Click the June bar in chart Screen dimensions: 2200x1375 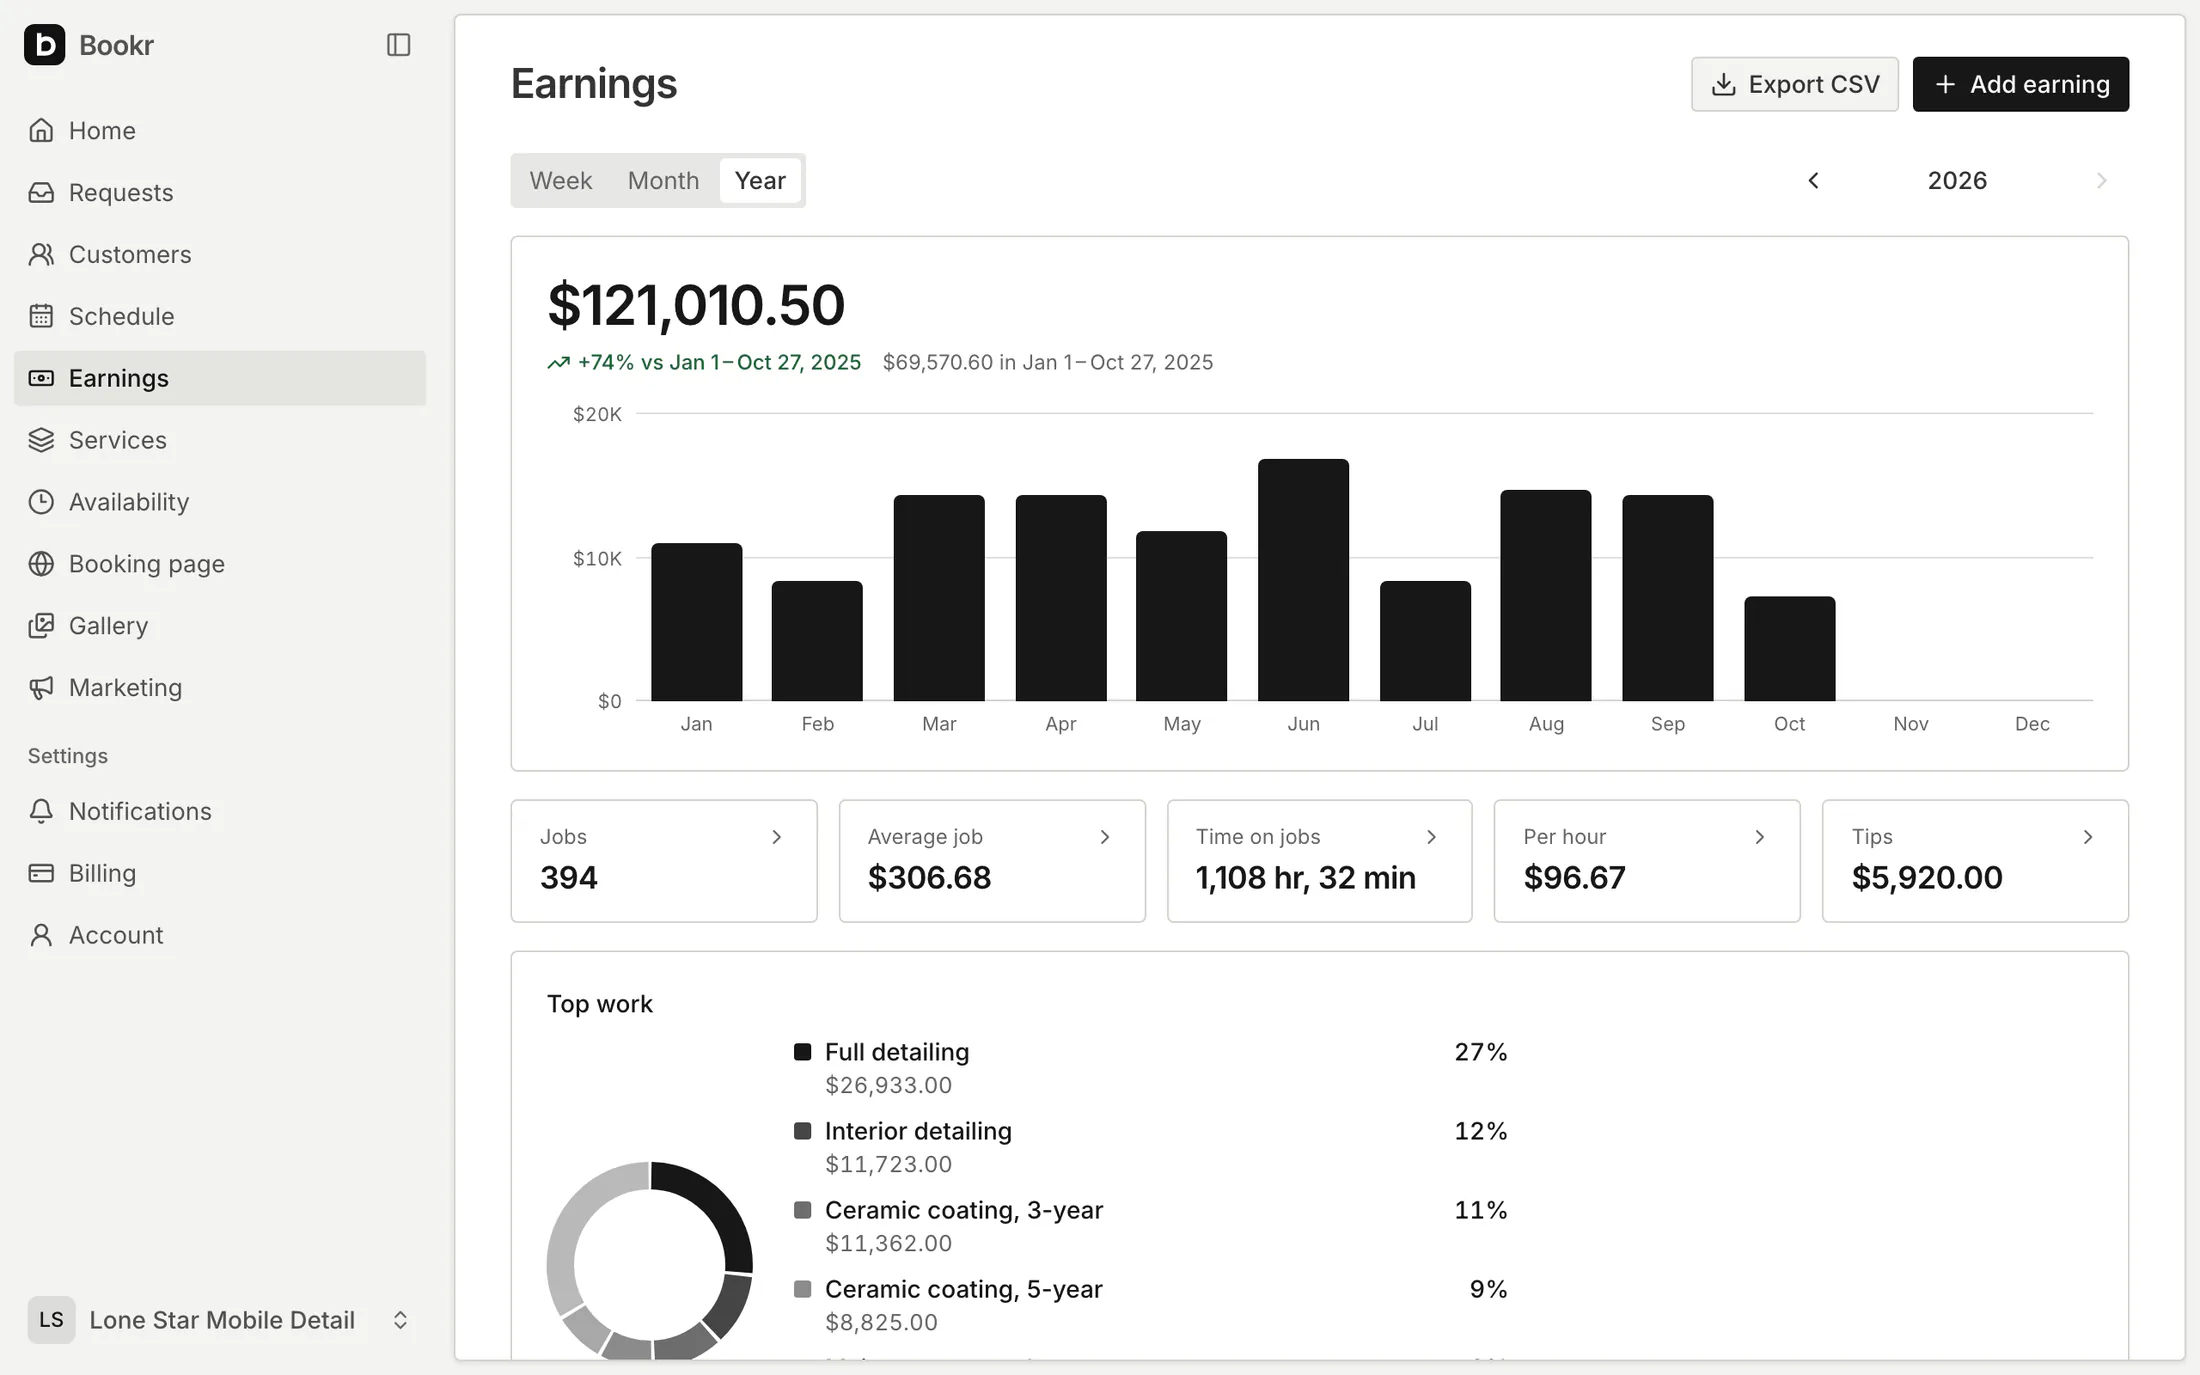(x=1303, y=580)
